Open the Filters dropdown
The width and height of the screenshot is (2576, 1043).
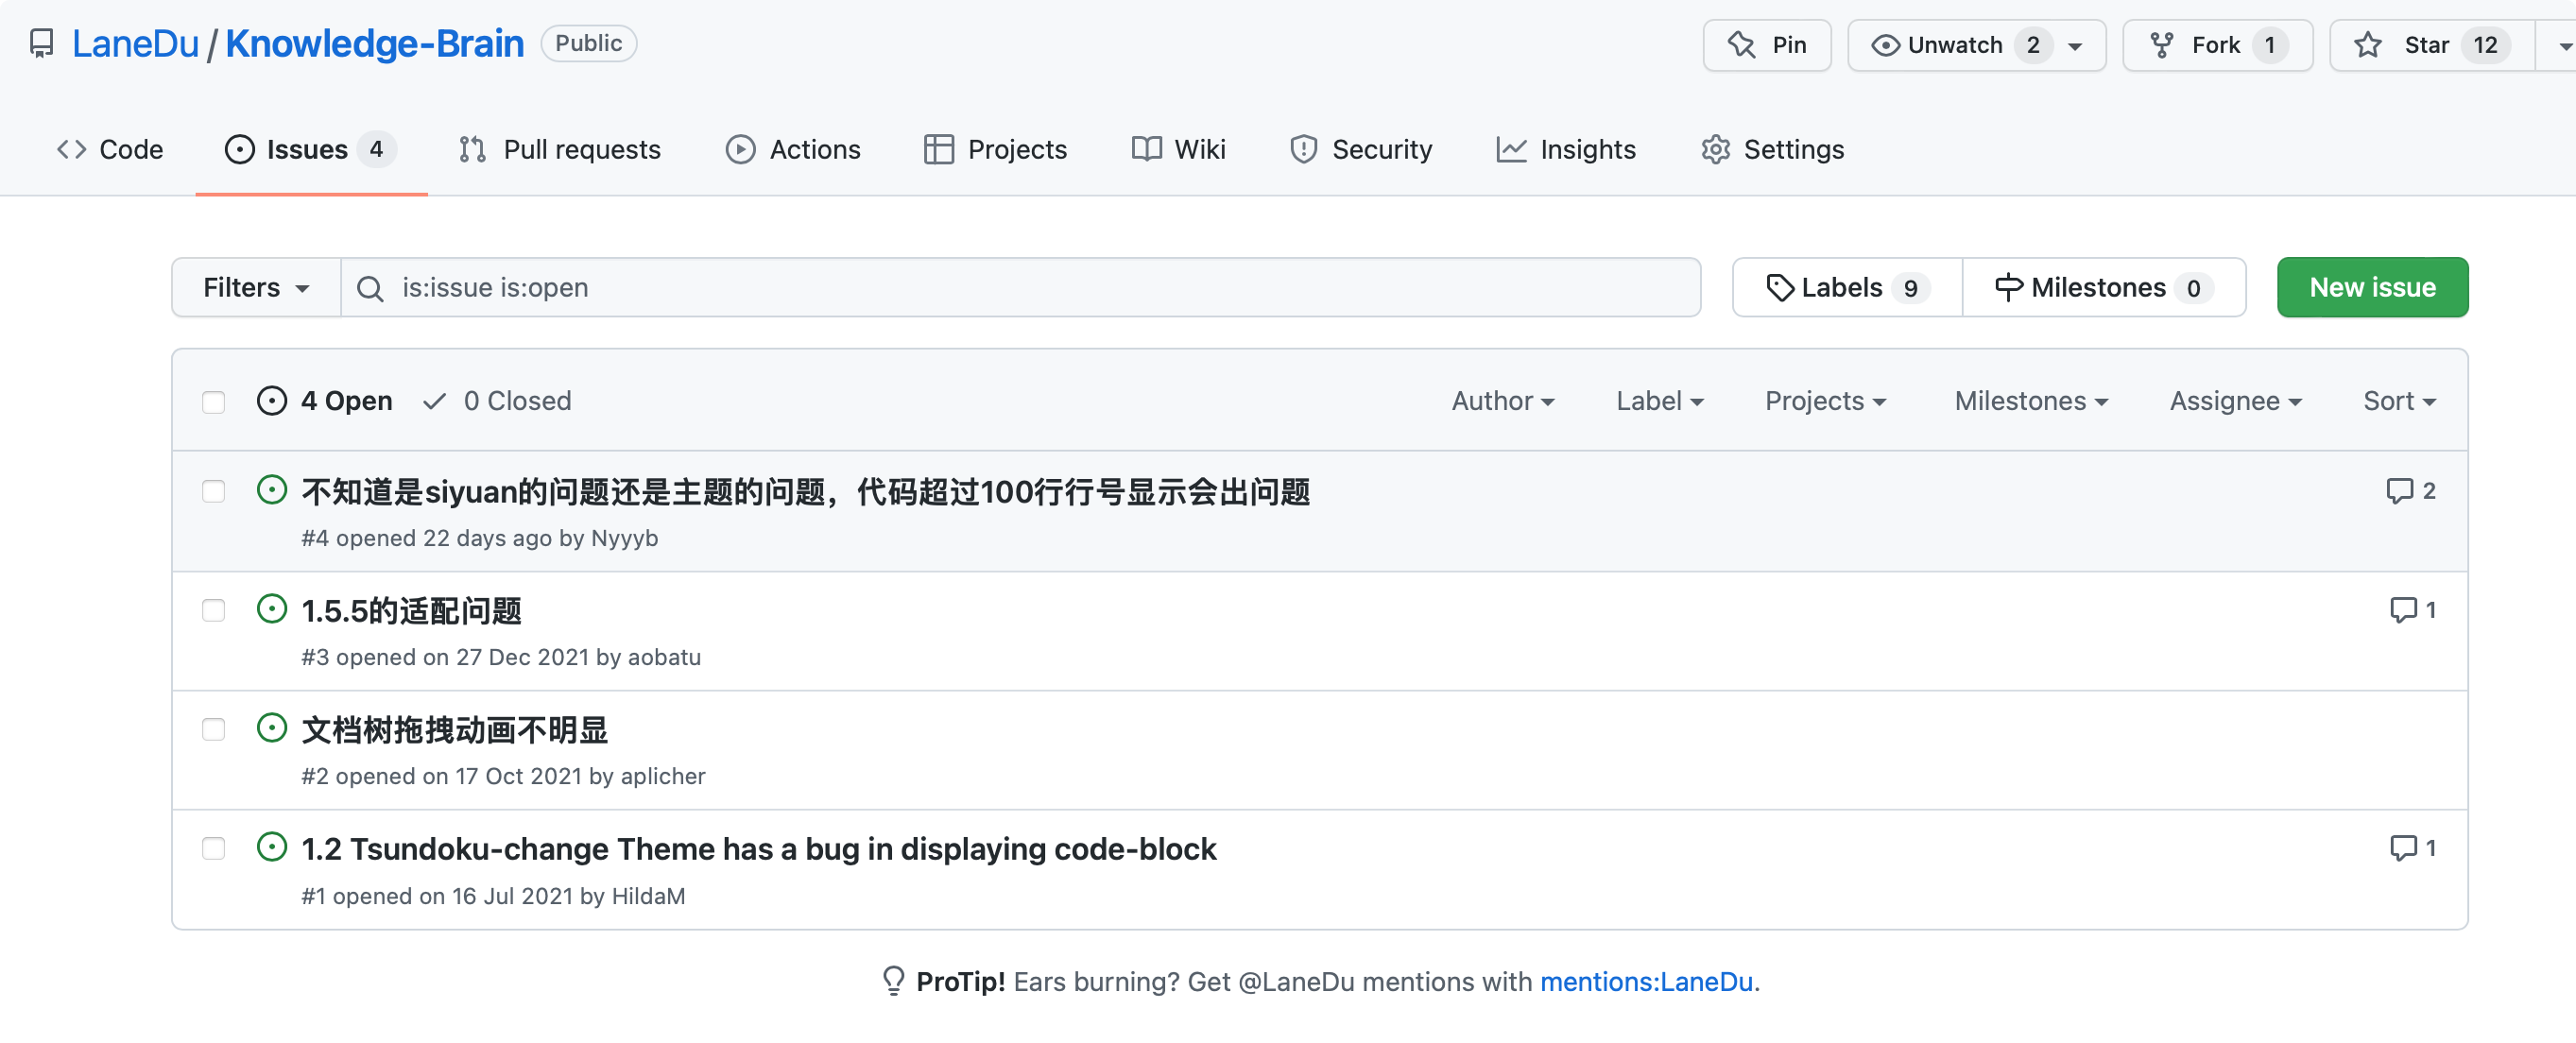256,288
